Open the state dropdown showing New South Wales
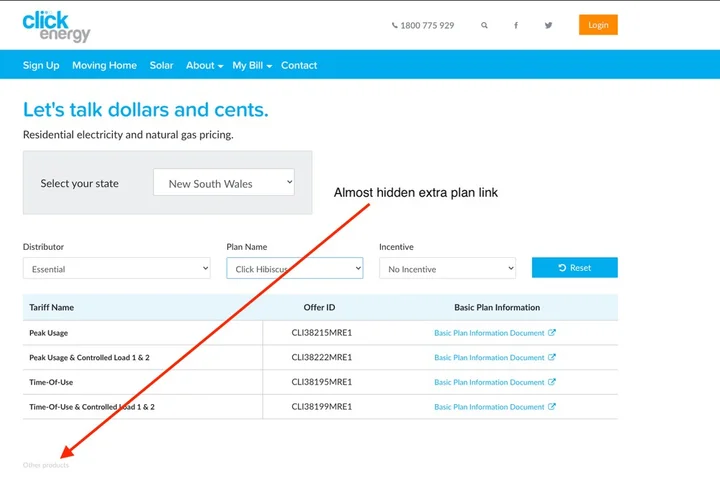Viewport: 720px width, 497px height. coord(224,183)
